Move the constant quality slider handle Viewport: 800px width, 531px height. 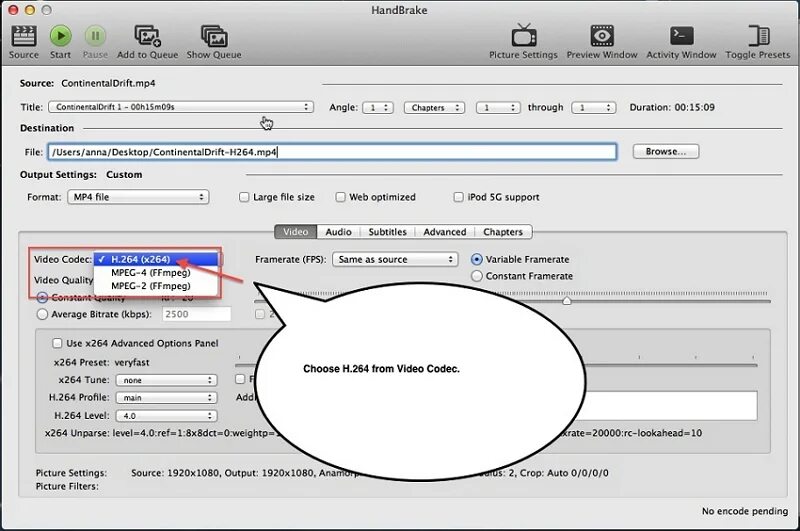[567, 301]
